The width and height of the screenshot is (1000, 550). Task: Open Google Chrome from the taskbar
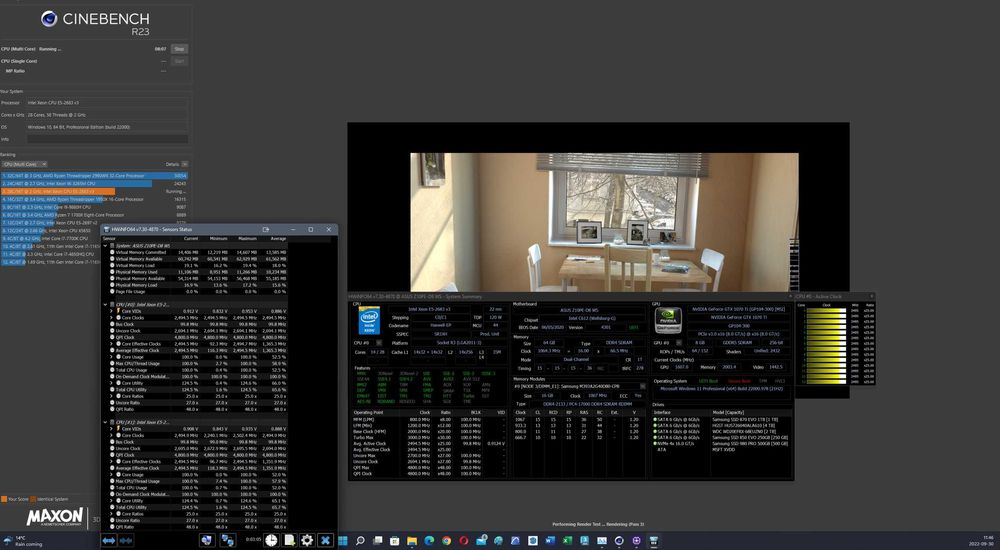coord(446,540)
